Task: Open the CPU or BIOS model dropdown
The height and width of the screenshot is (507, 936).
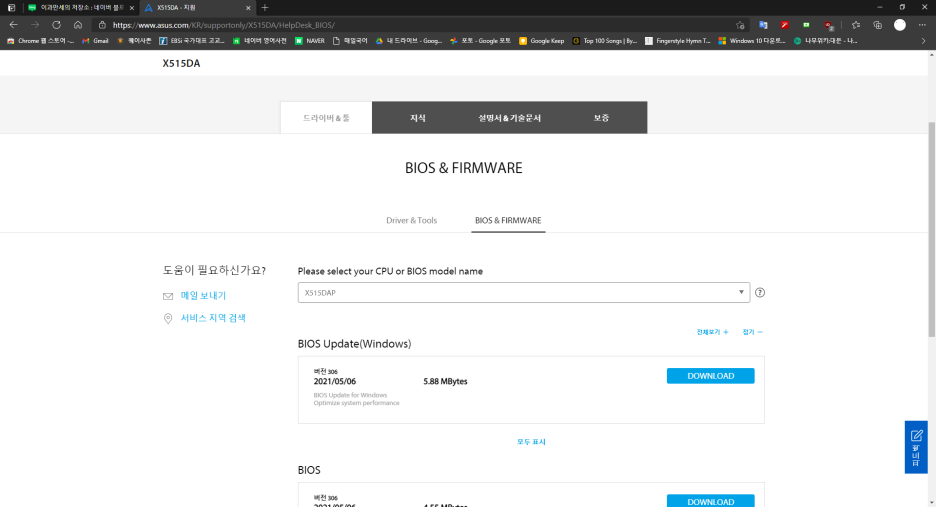Action: pyautogui.click(x=524, y=293)
